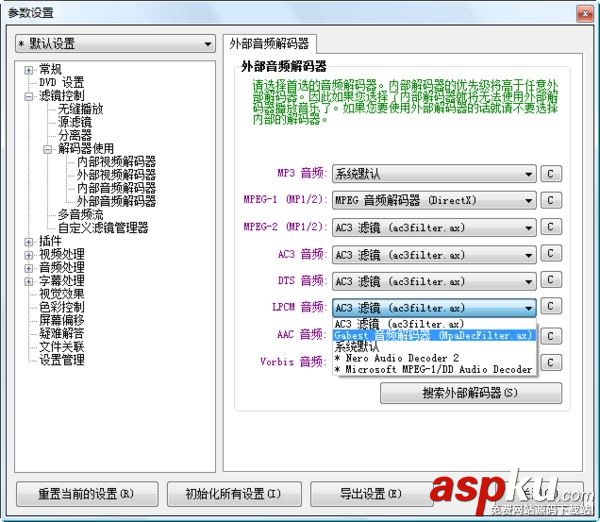Click 搜索外部解码器(S) button
600x522 pixels.
coord(471,393)
